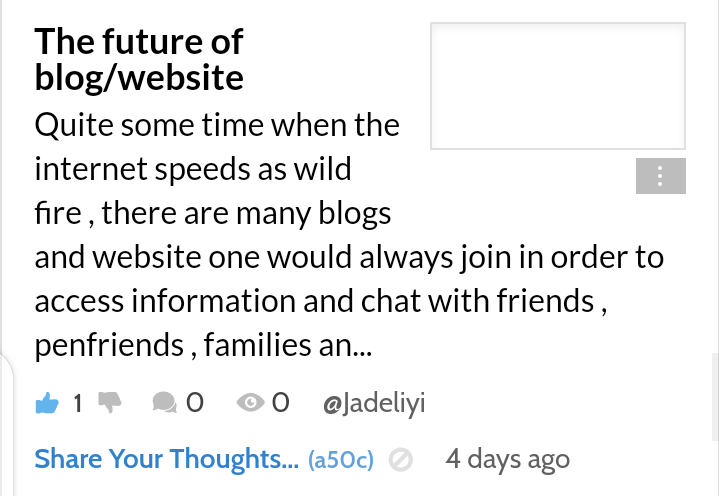The height and width of the screenshot is (496, 719).
Task: Click the view count beside the eye icon
Action: pyautogui.click(x=280, y=403)
